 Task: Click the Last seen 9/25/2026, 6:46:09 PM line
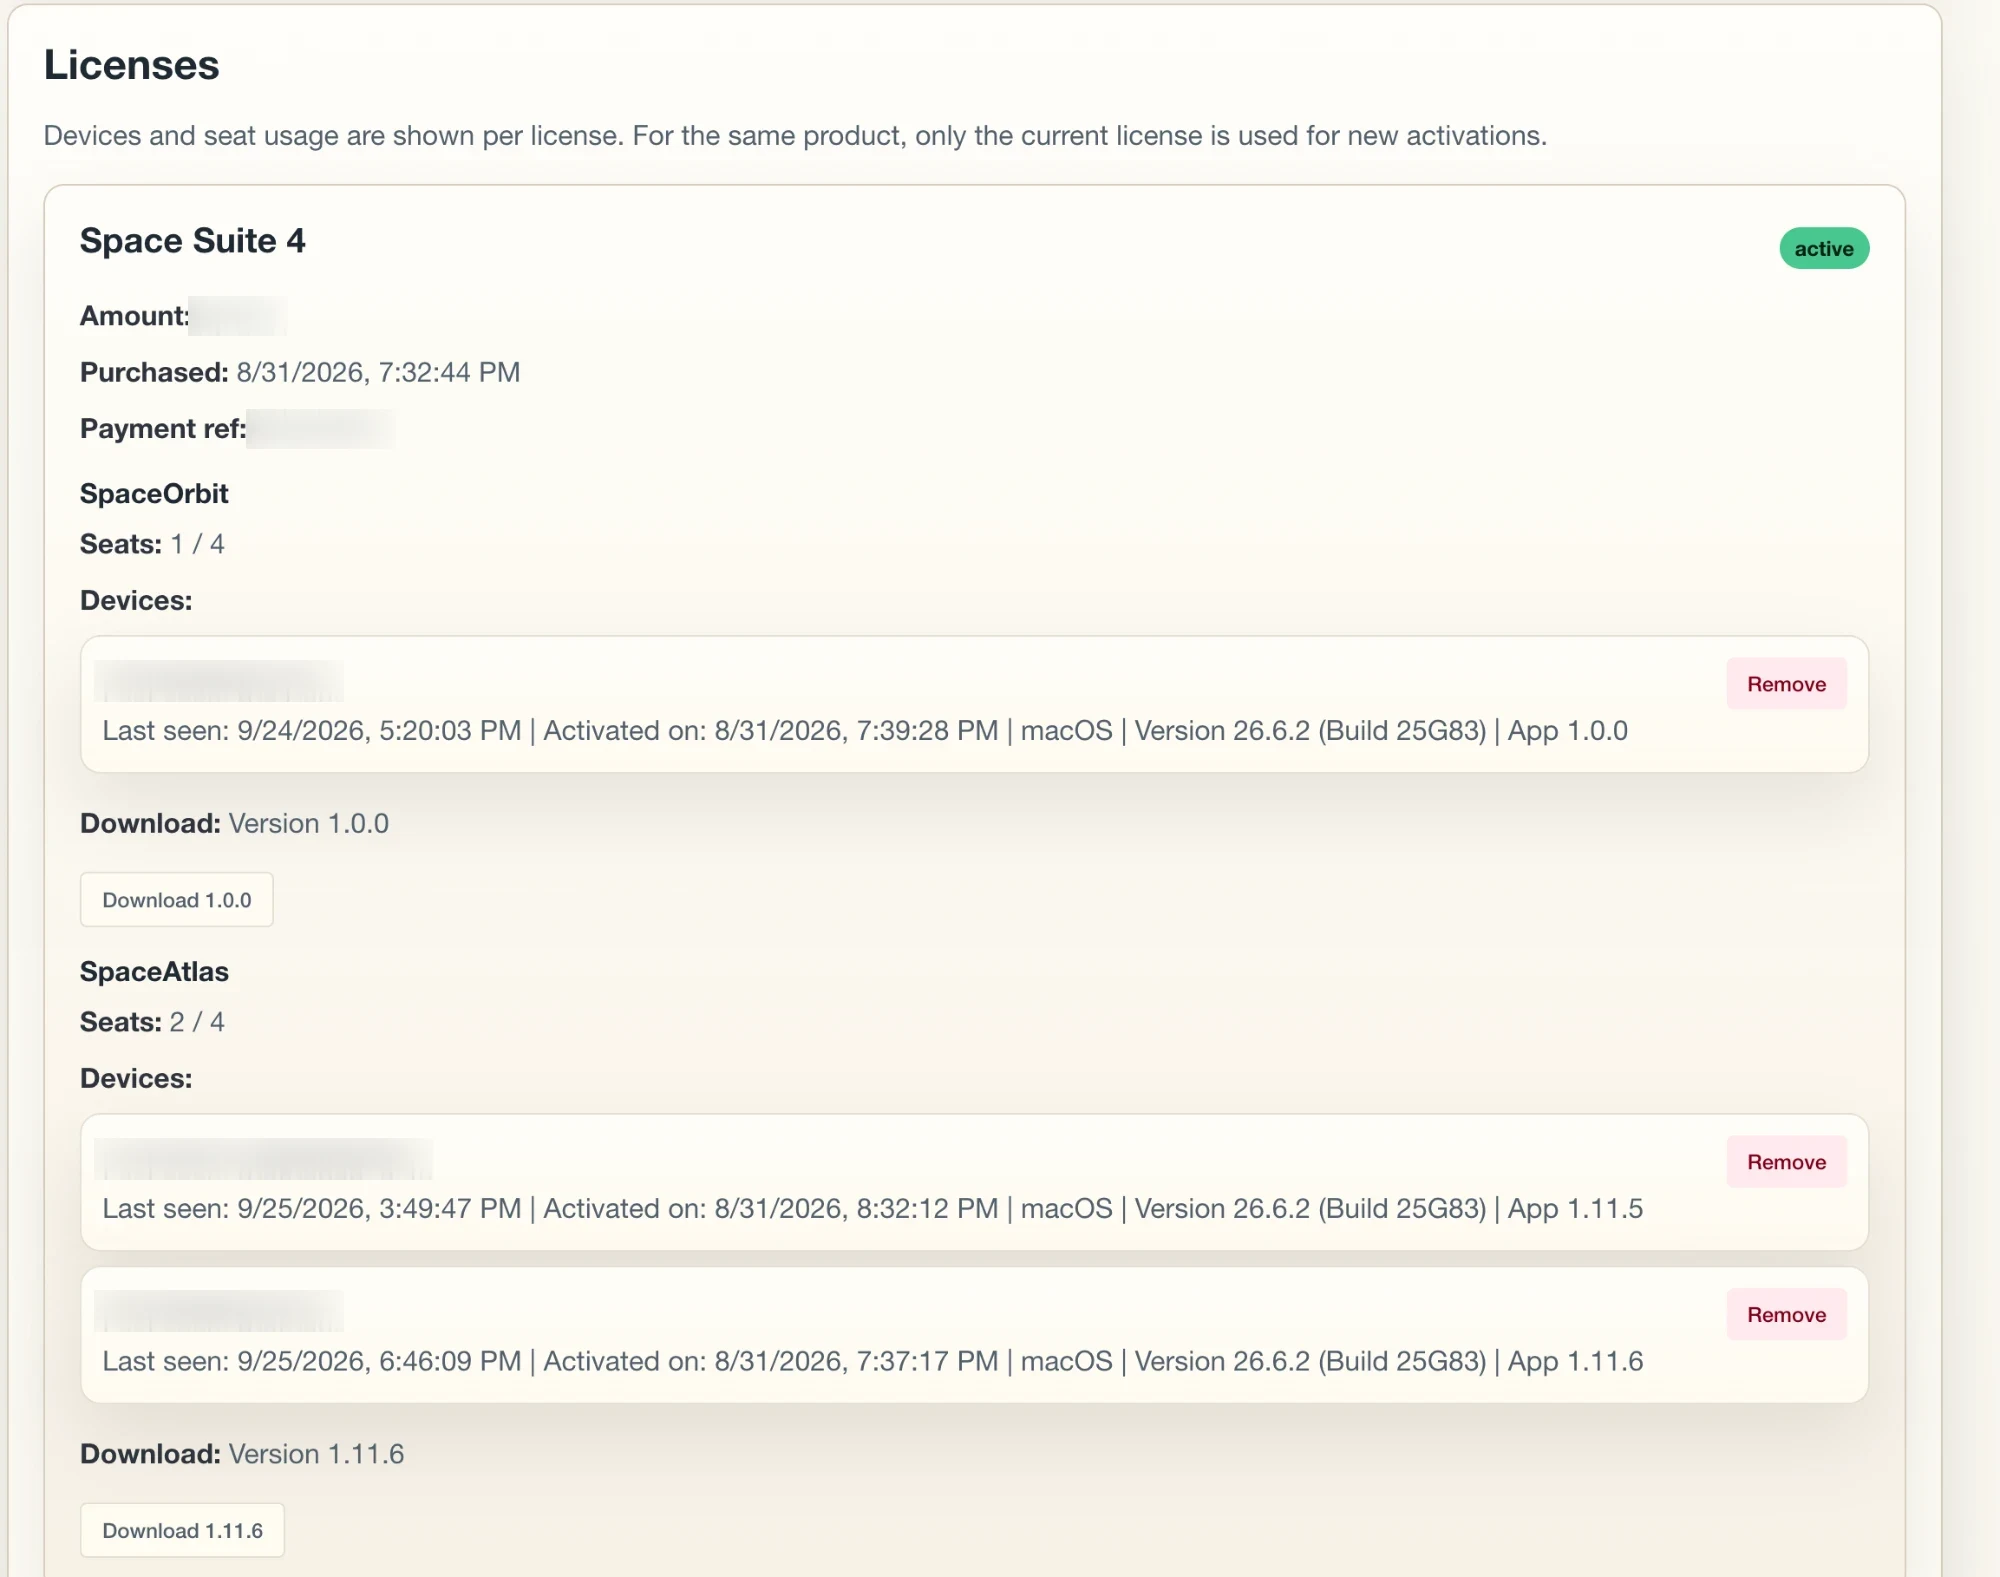pos(873,1362)
